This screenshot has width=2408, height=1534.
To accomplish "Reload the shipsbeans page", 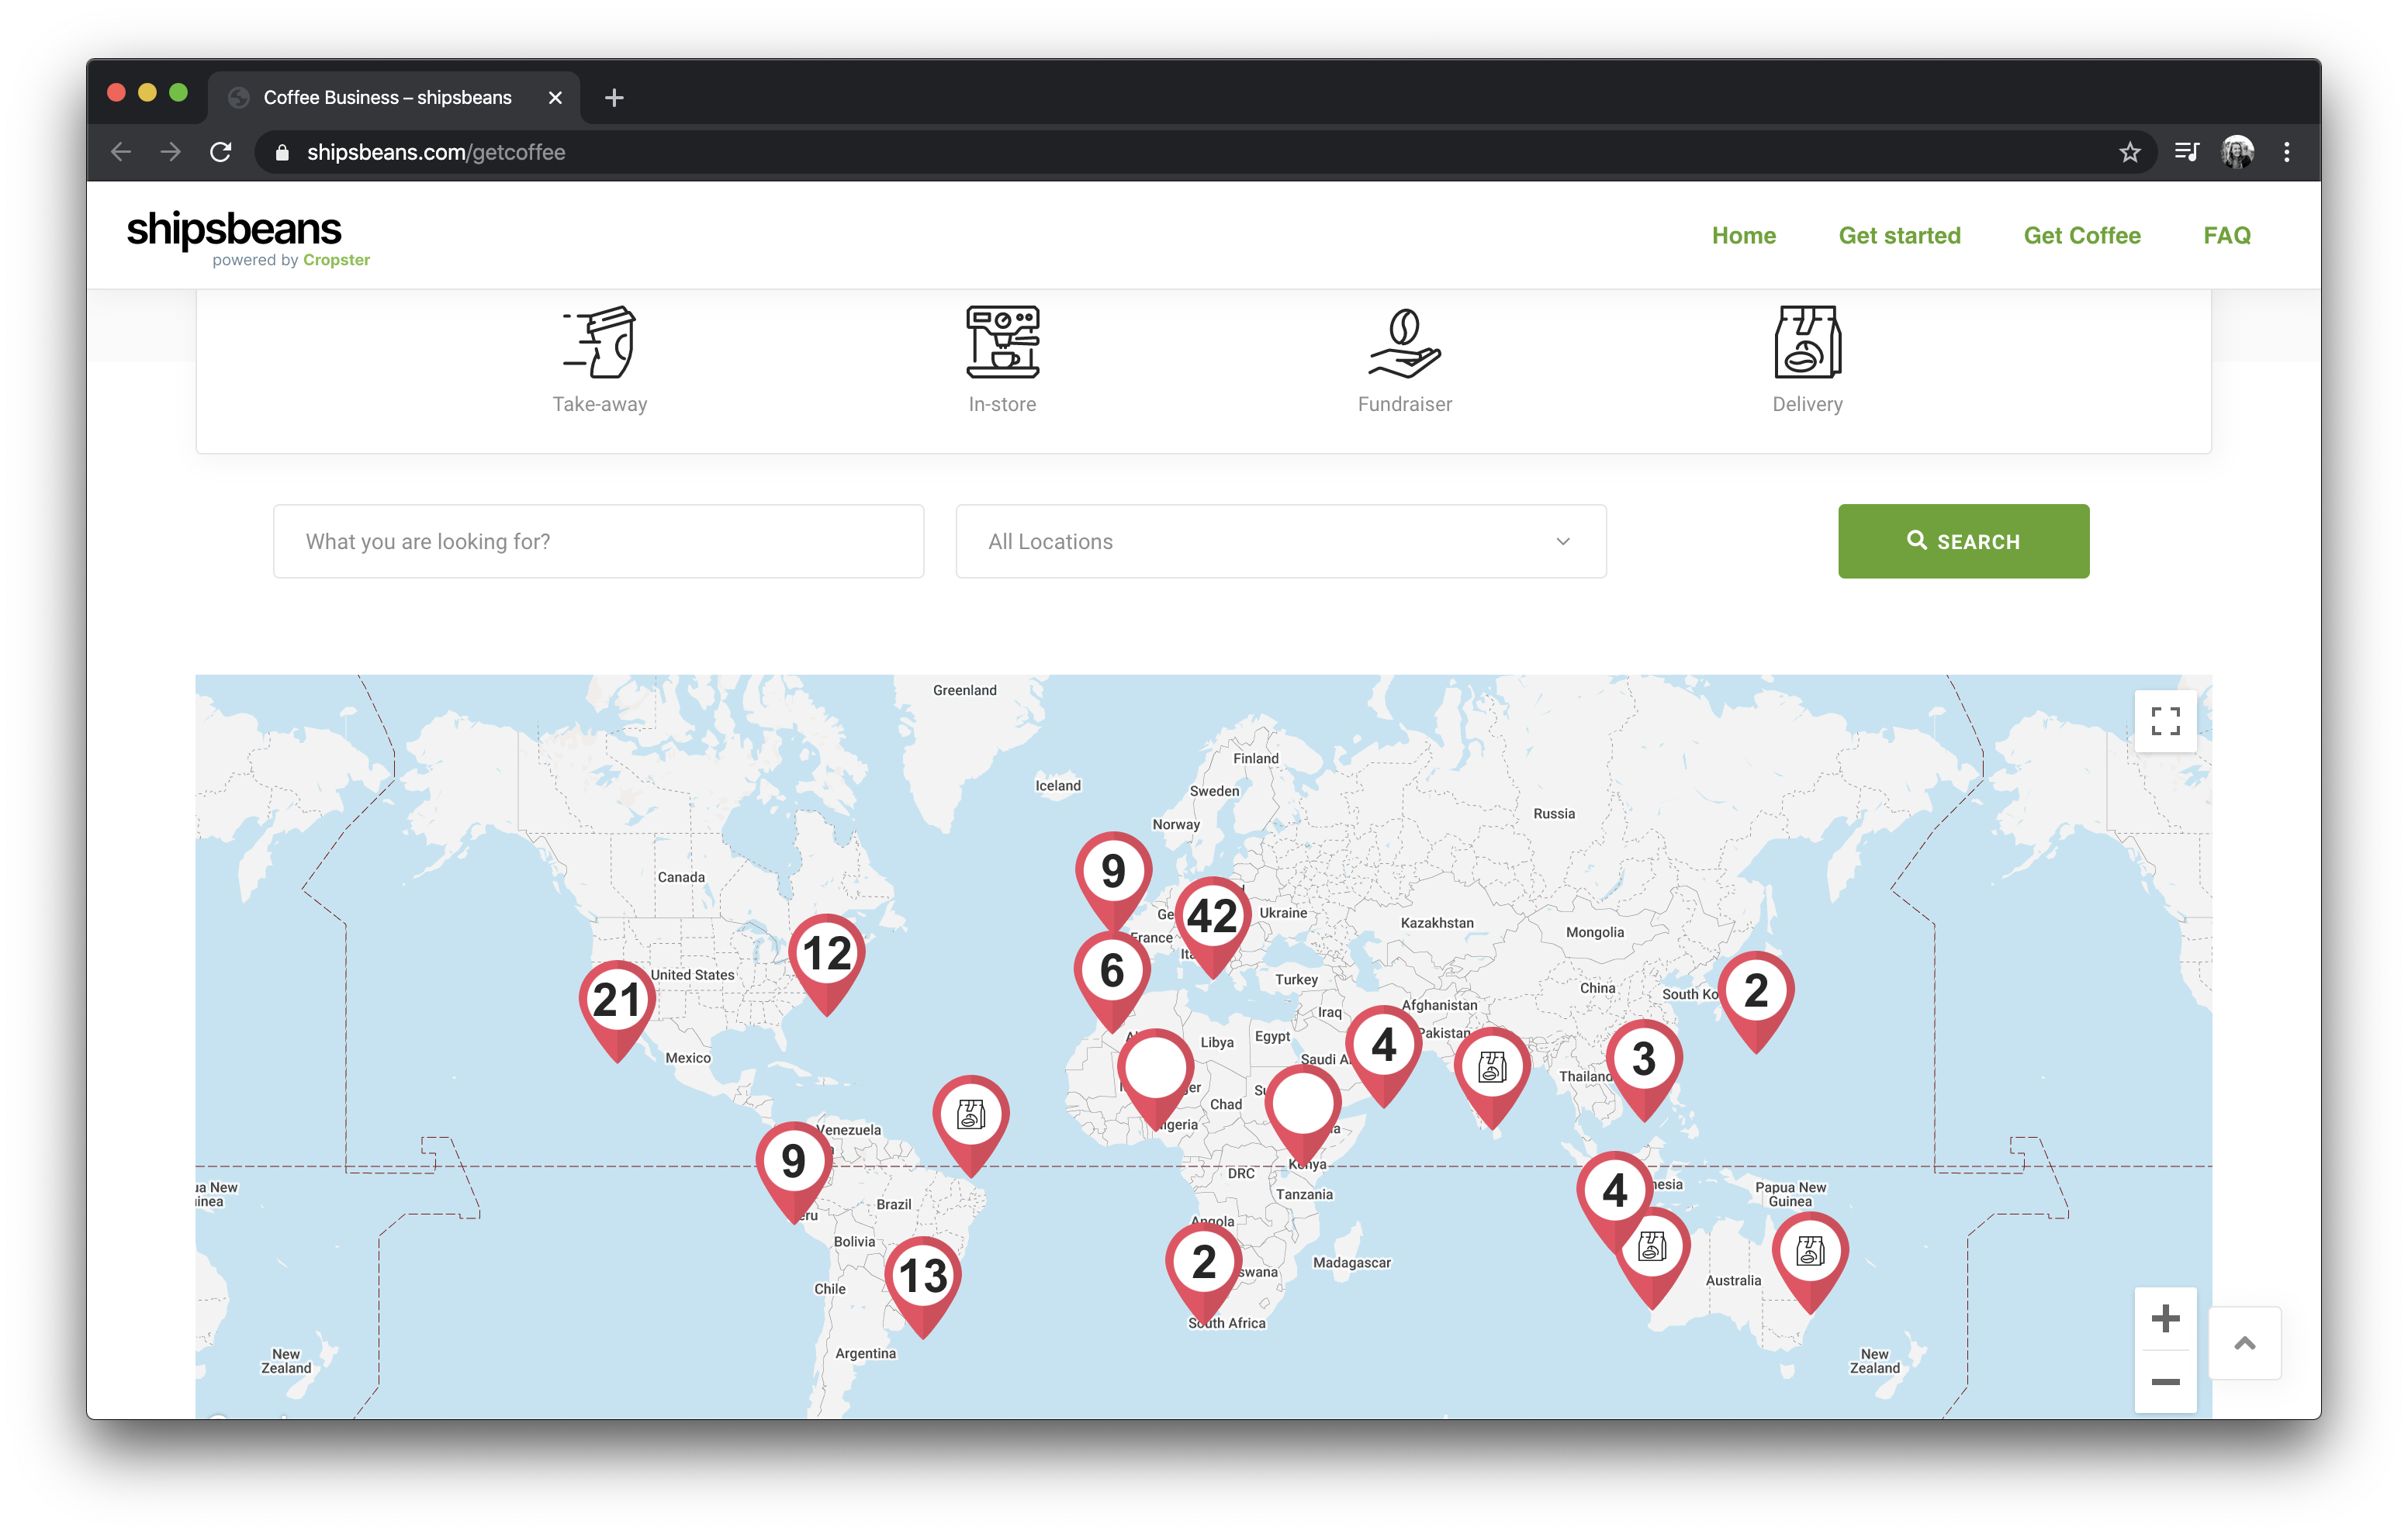I will [x=221, y=152].
